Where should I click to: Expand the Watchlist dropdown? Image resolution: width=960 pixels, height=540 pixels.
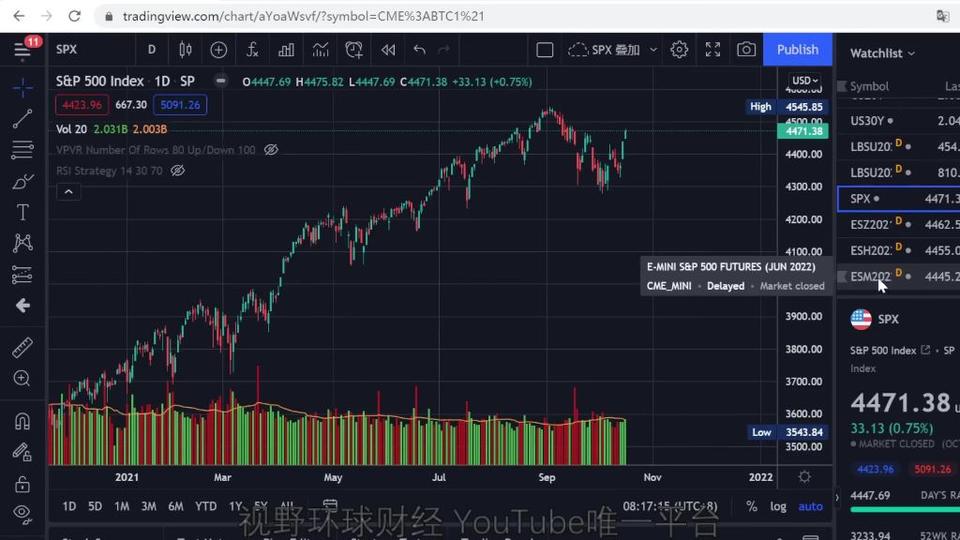882,53
